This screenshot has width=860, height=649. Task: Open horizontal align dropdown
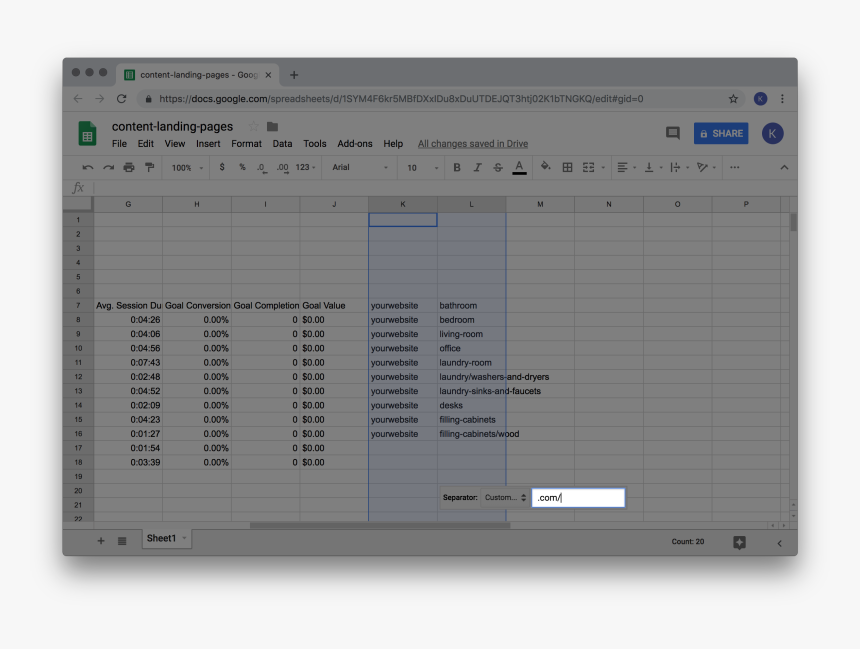626,167
